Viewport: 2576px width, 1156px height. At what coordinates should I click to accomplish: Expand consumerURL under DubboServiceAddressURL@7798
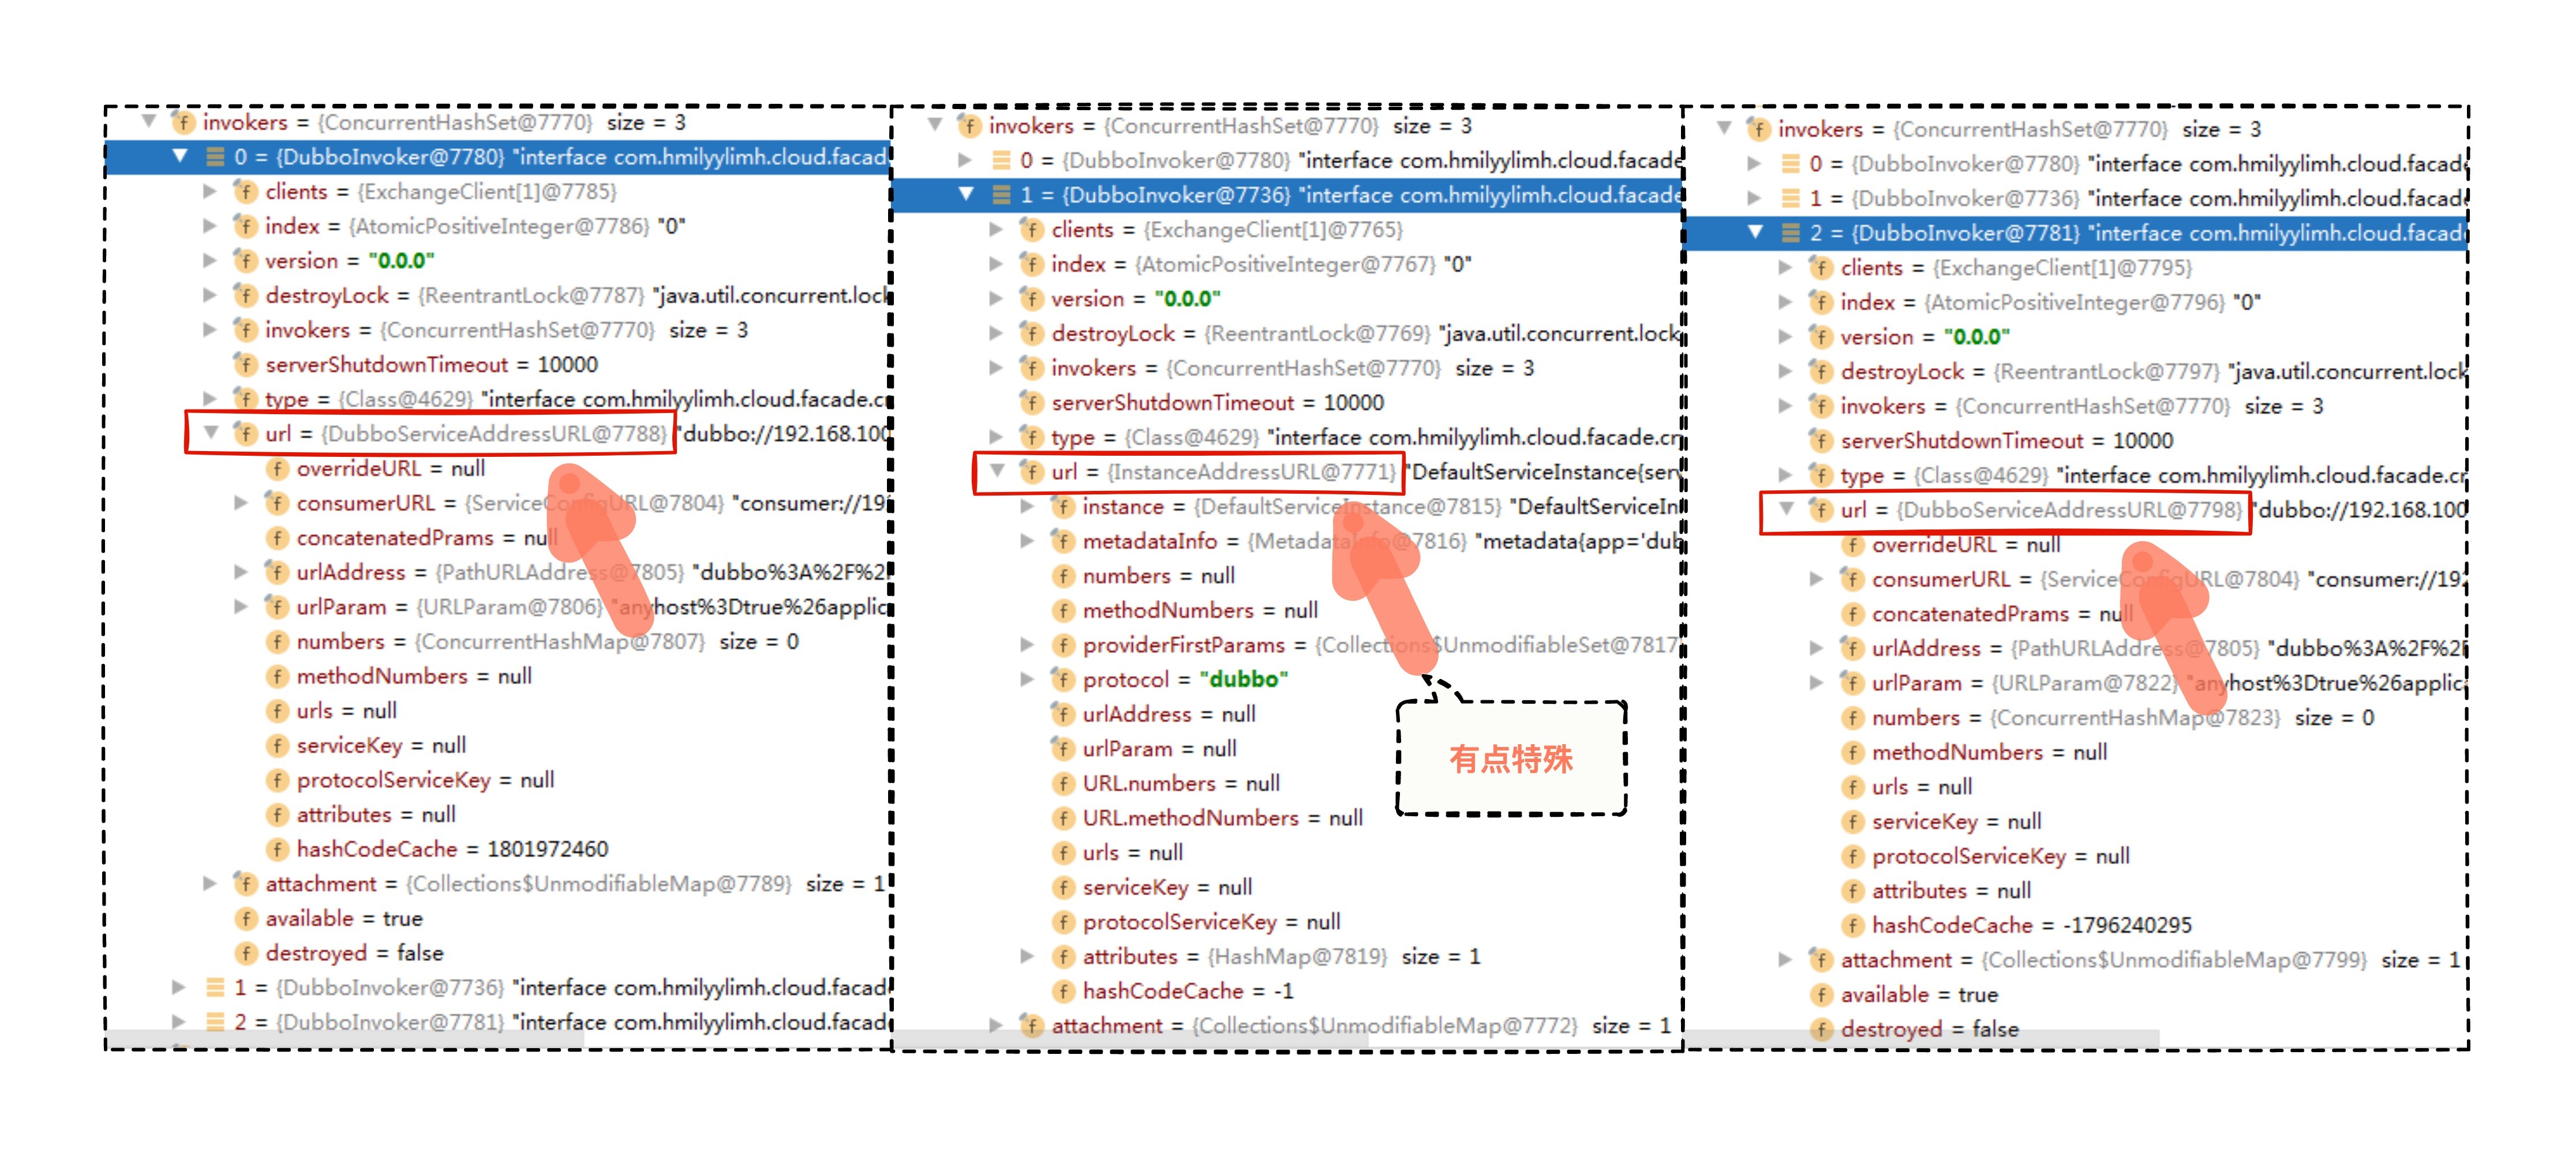point(1816,579)
